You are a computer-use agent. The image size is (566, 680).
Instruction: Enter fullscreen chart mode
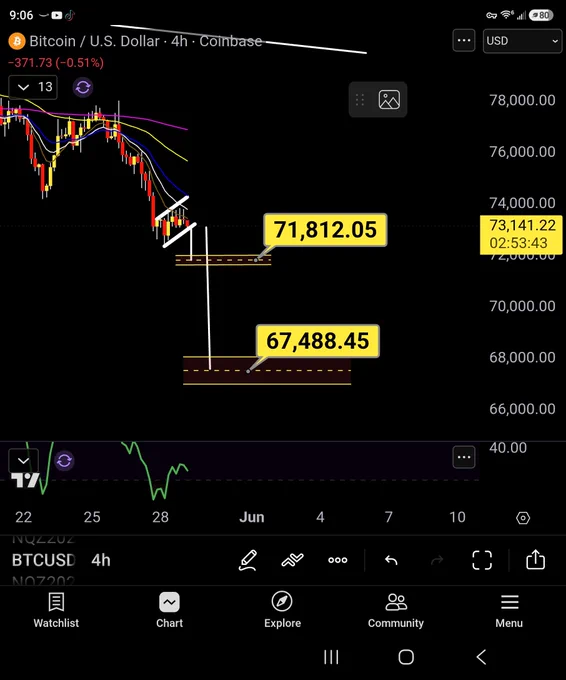(x=482, y=560)
